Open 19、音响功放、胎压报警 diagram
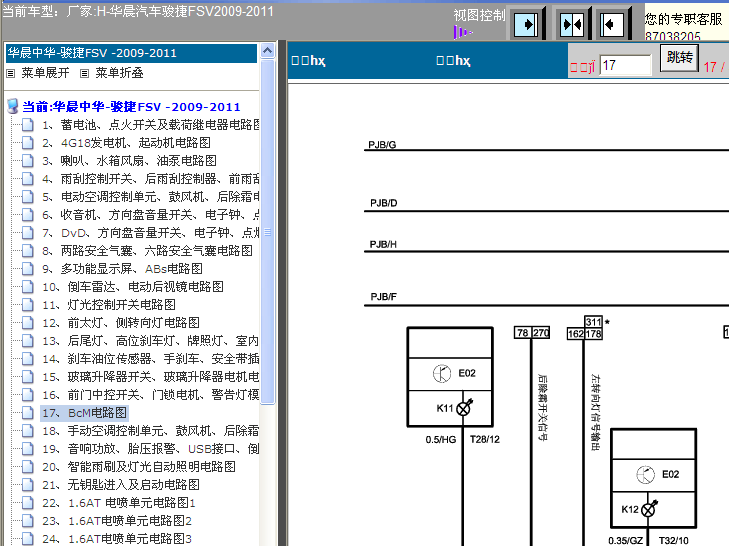 pyautogui.click(x=151, y=449)
